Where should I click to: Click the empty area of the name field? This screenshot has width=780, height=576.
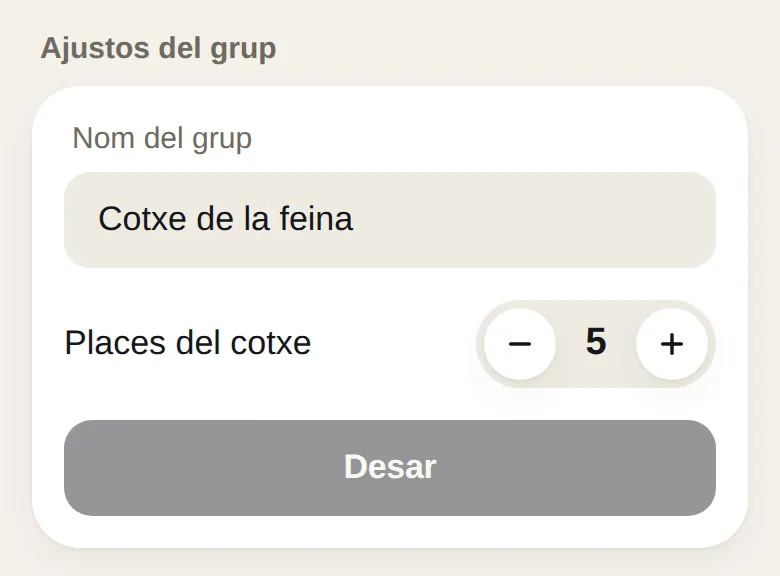[532, 220]
